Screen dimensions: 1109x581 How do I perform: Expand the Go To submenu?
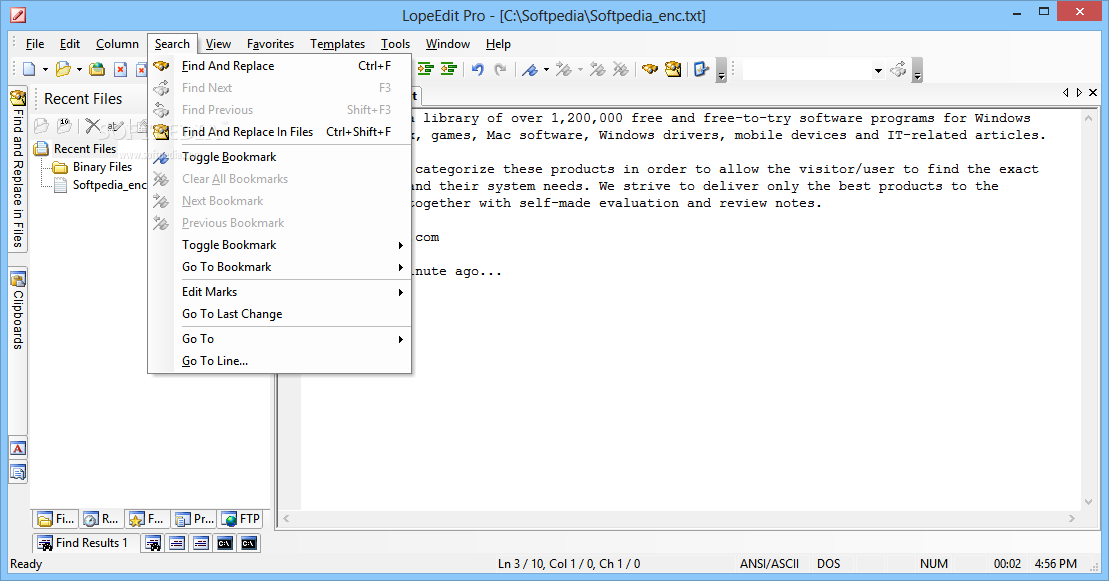click(280, 339)
